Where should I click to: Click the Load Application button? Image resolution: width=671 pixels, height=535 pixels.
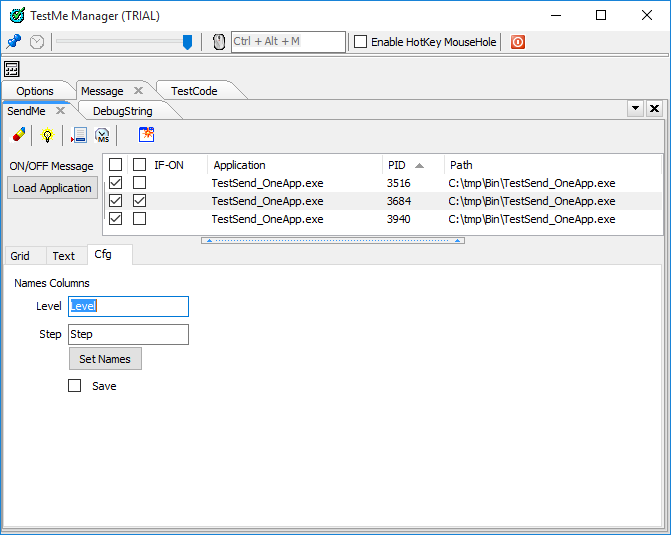[x=52, y=188]
